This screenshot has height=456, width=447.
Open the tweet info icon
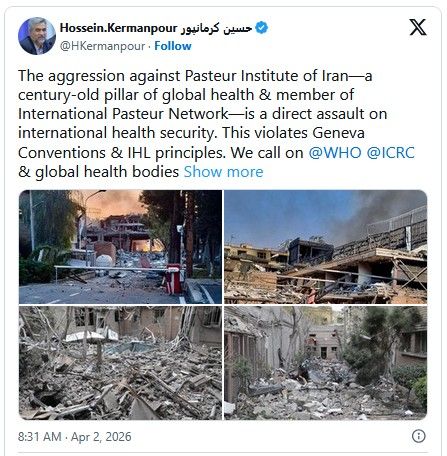pos(419,436)
